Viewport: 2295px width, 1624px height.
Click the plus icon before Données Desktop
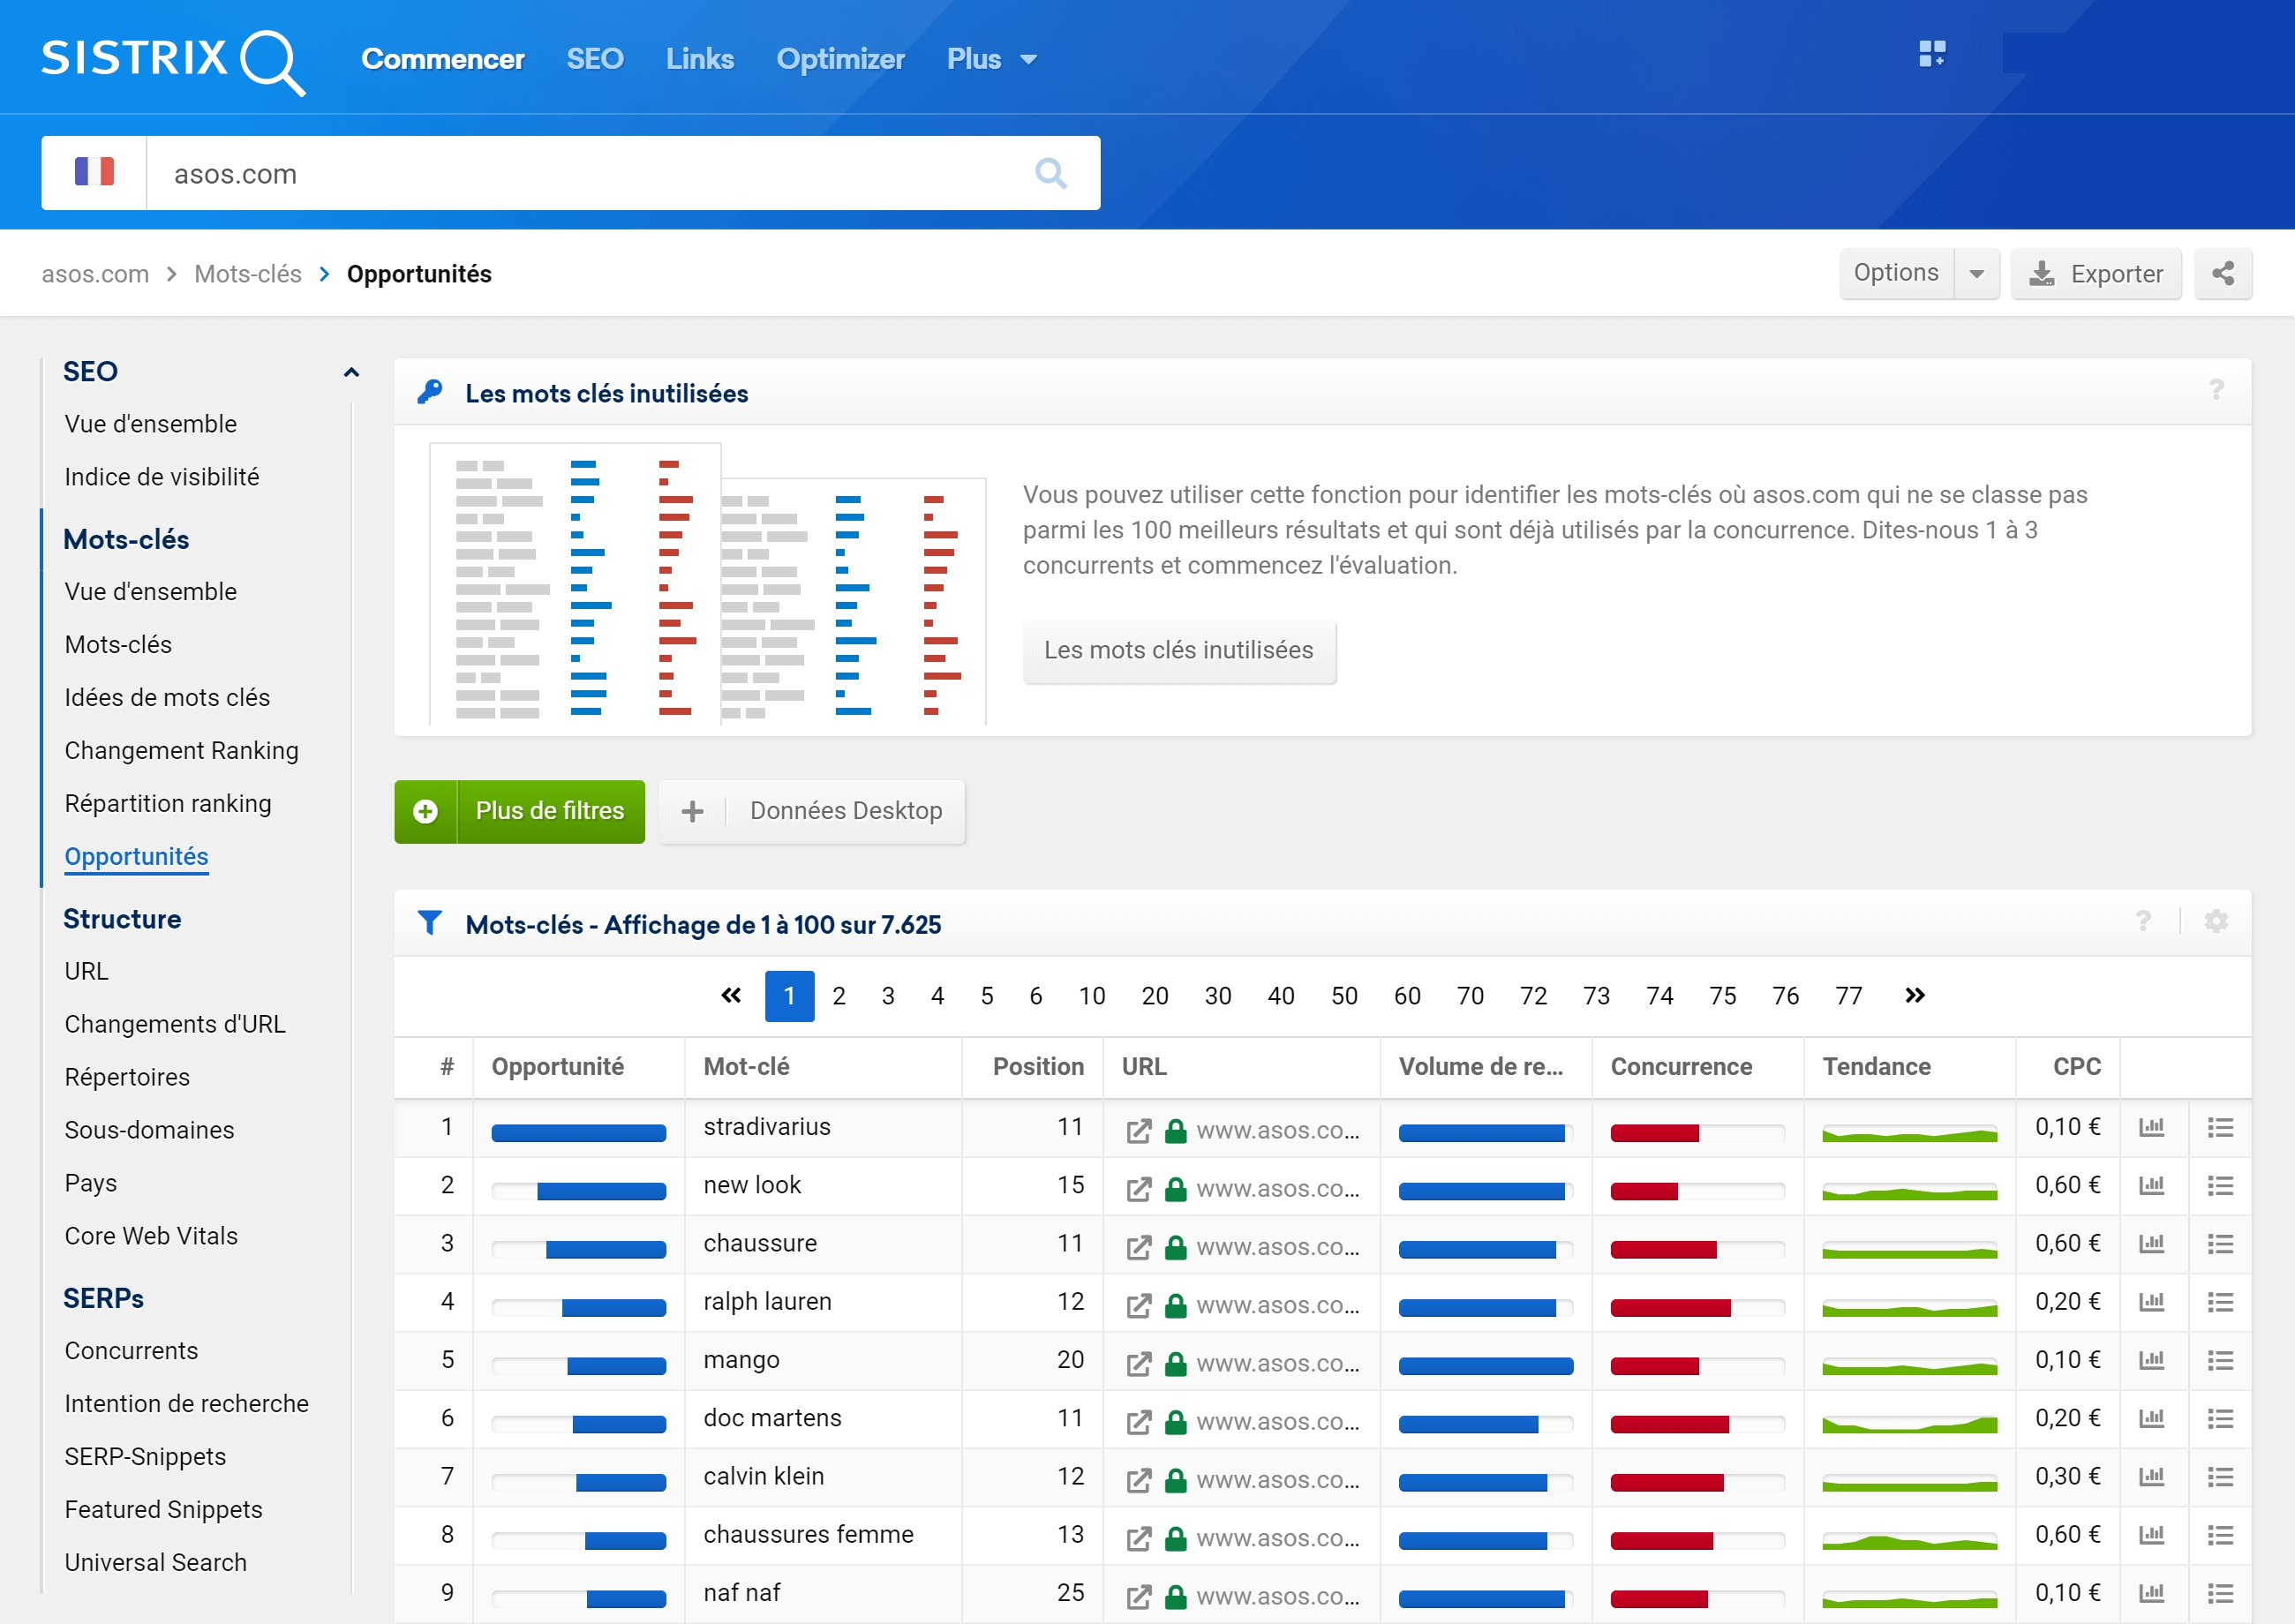coord(692,811)
